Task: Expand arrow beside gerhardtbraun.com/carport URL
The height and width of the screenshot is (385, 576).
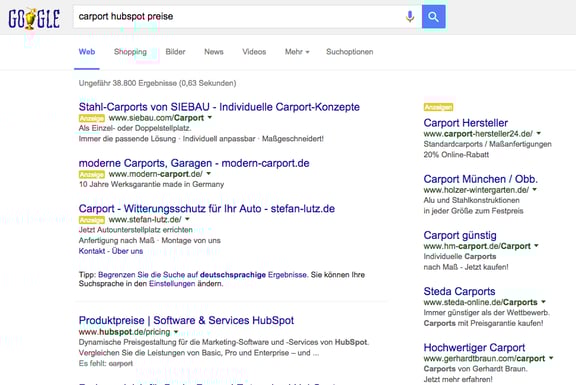Action: (551, 358)
